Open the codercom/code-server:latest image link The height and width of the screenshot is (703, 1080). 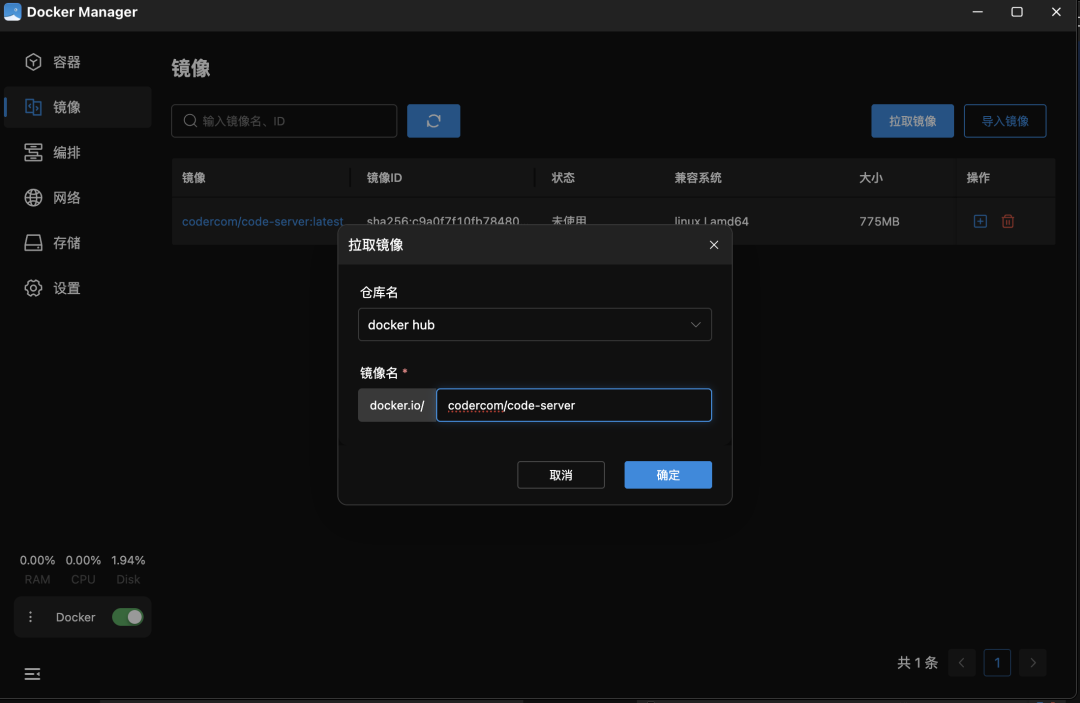click(x=262, y=221)
